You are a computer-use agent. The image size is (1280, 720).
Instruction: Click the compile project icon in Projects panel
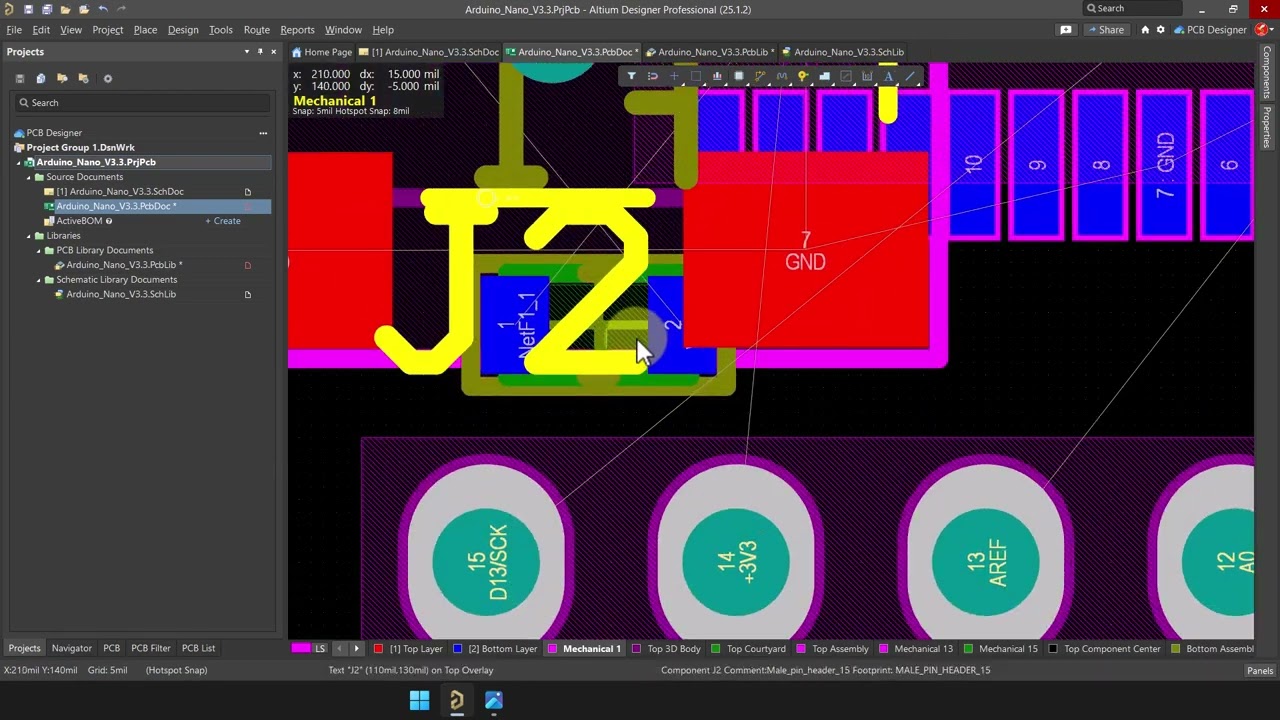pyautogui.click(x=40, y=78)
